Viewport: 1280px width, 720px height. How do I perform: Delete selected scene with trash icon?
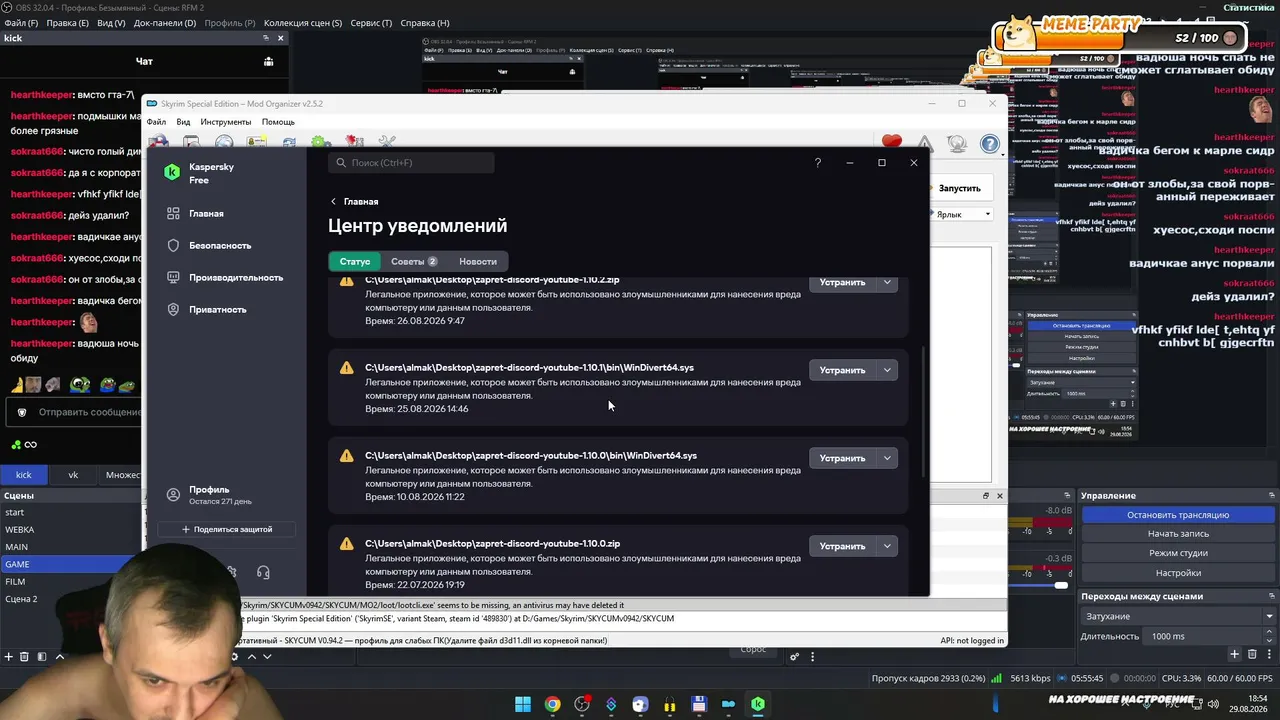(26, 656)
